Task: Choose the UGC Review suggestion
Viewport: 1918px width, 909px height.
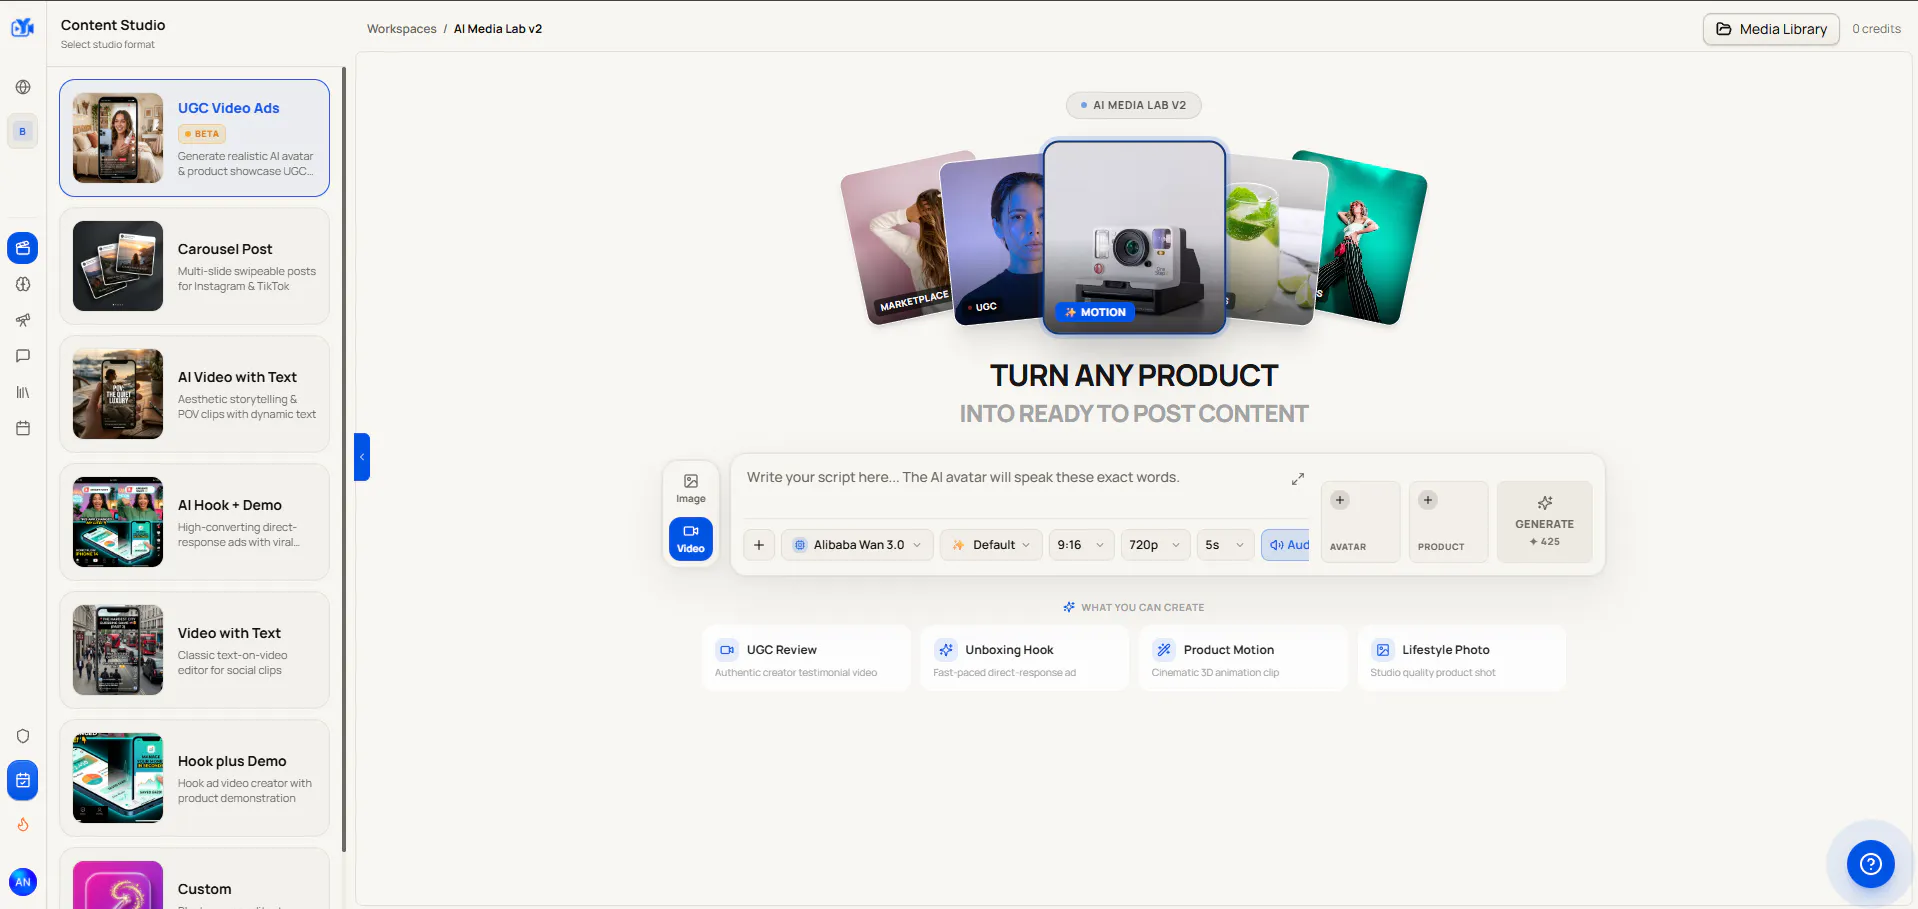Action: (806, 659)
